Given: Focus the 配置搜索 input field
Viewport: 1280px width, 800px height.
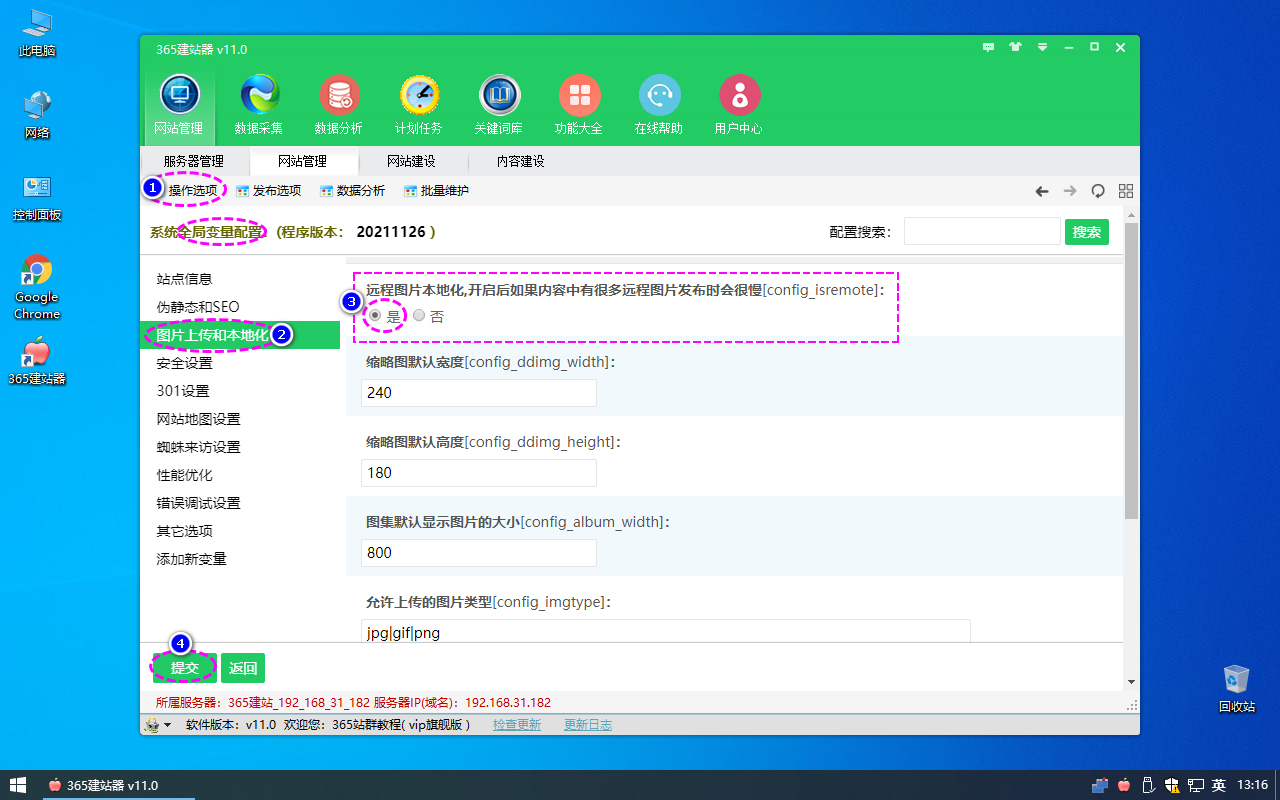Looking at the screenshot, I should click(x=982, y=232).
